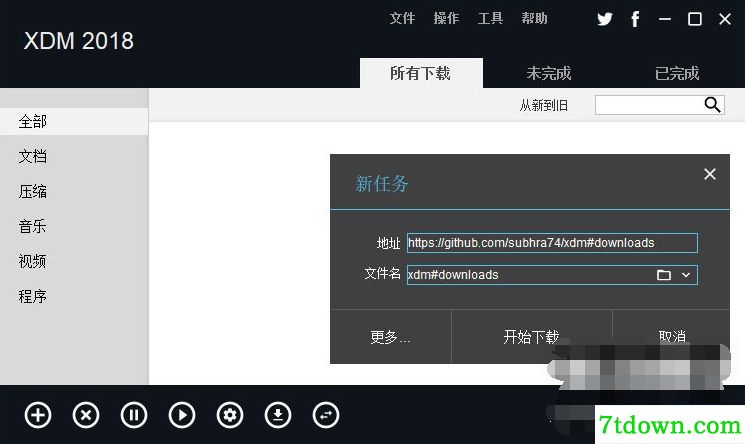Close the 新任务 dialog
The width and height of the screenshot is (745, 444).
point(710,174)
